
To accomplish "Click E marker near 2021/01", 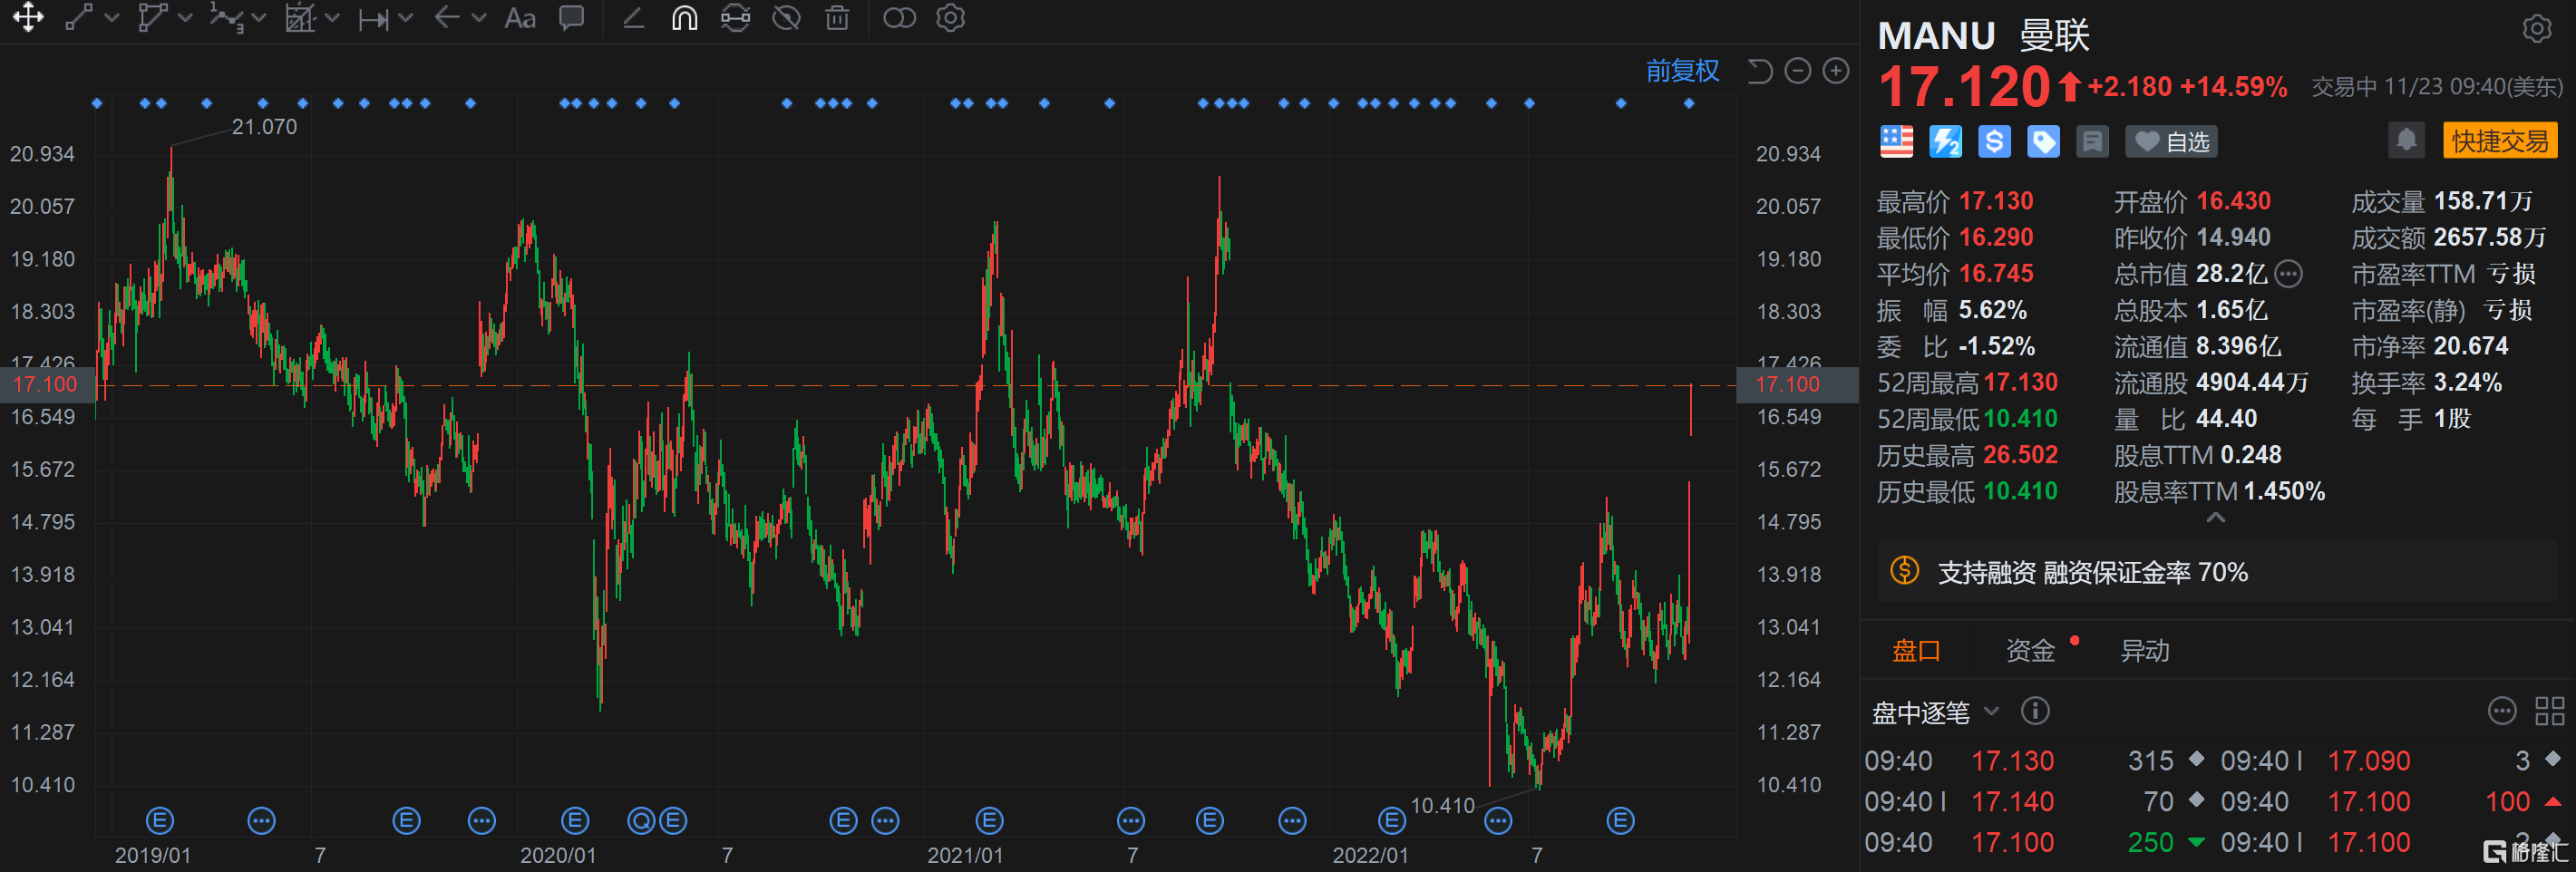I will [x=989, y=821].
